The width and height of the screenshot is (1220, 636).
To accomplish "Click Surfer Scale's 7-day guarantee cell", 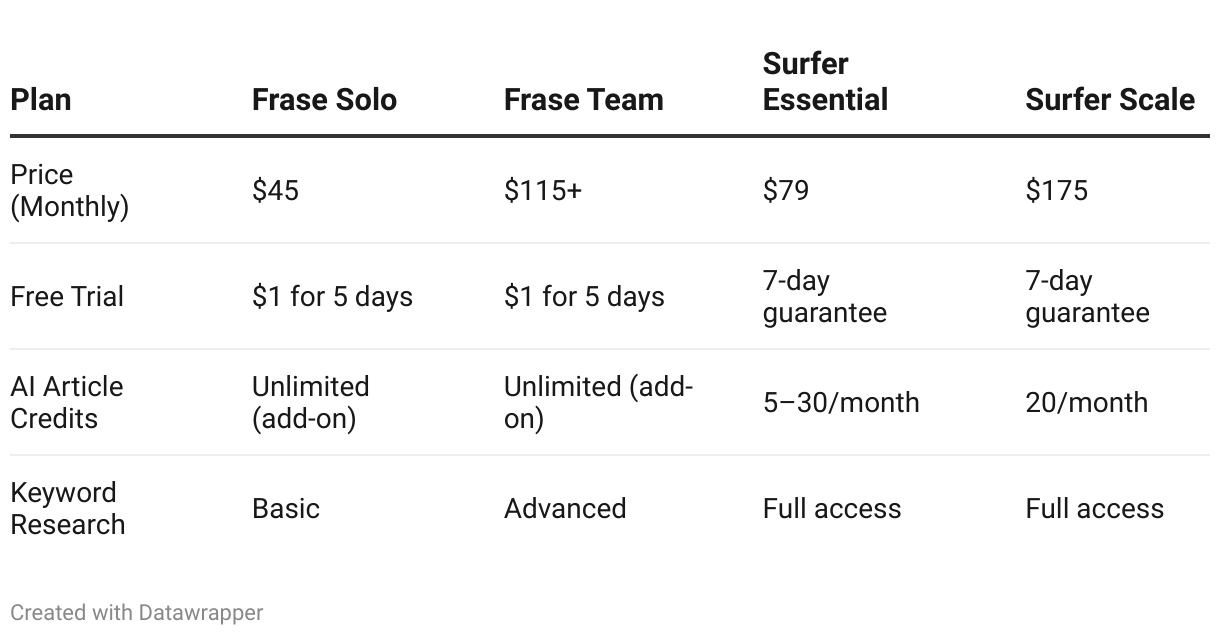I will pyautogui.click(x=1087, y=297).
